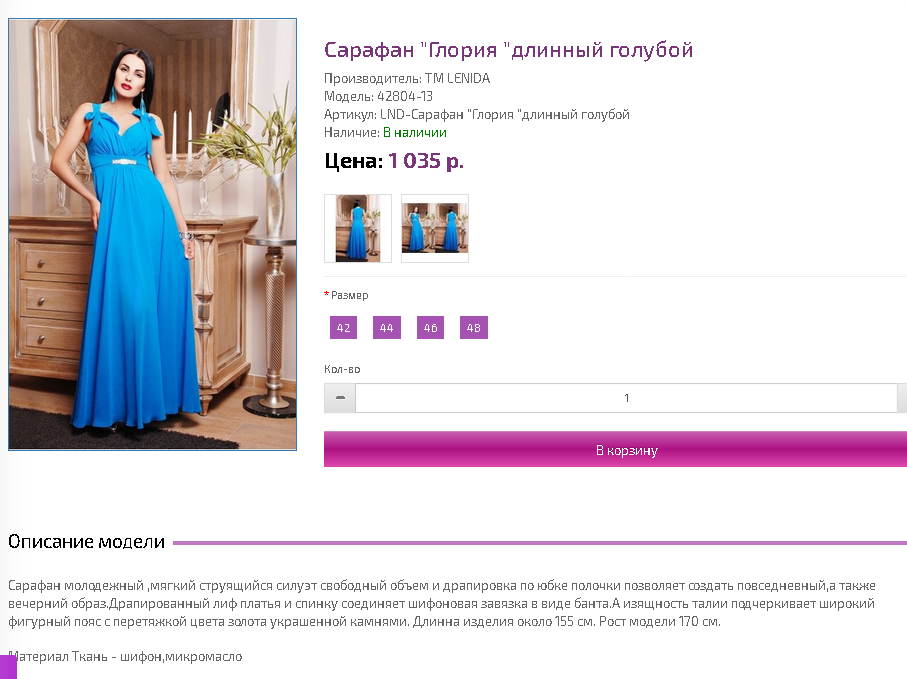The height and width of the screenshot is (679, 907).
Task: Add the dress to cart with В корзину
Action: (615, 449)
